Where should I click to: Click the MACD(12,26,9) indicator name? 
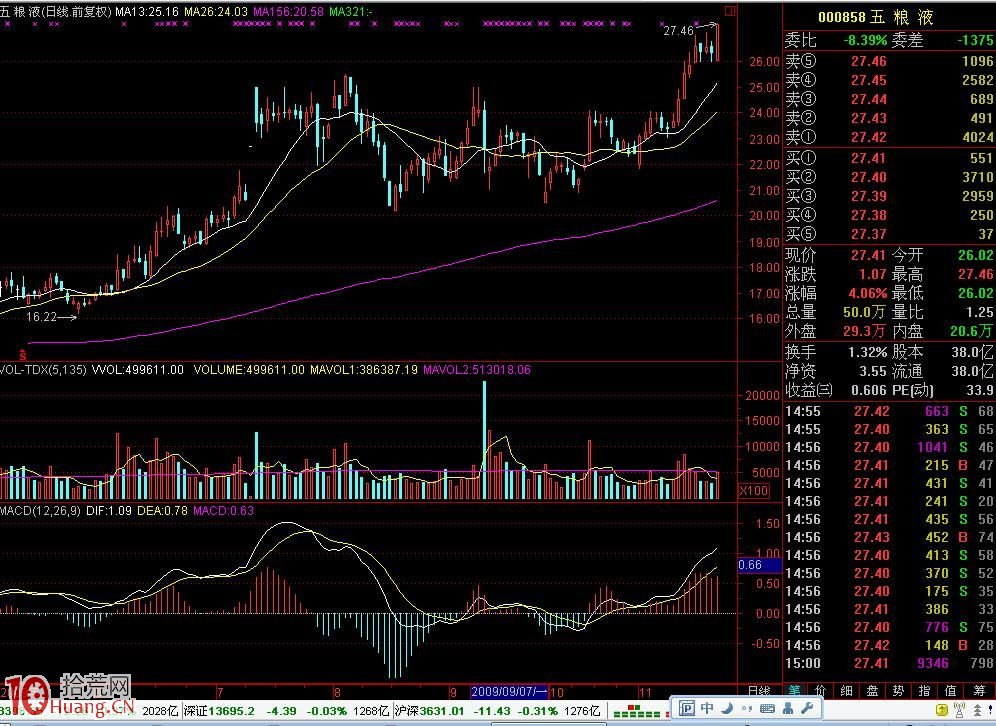(40, 510)
